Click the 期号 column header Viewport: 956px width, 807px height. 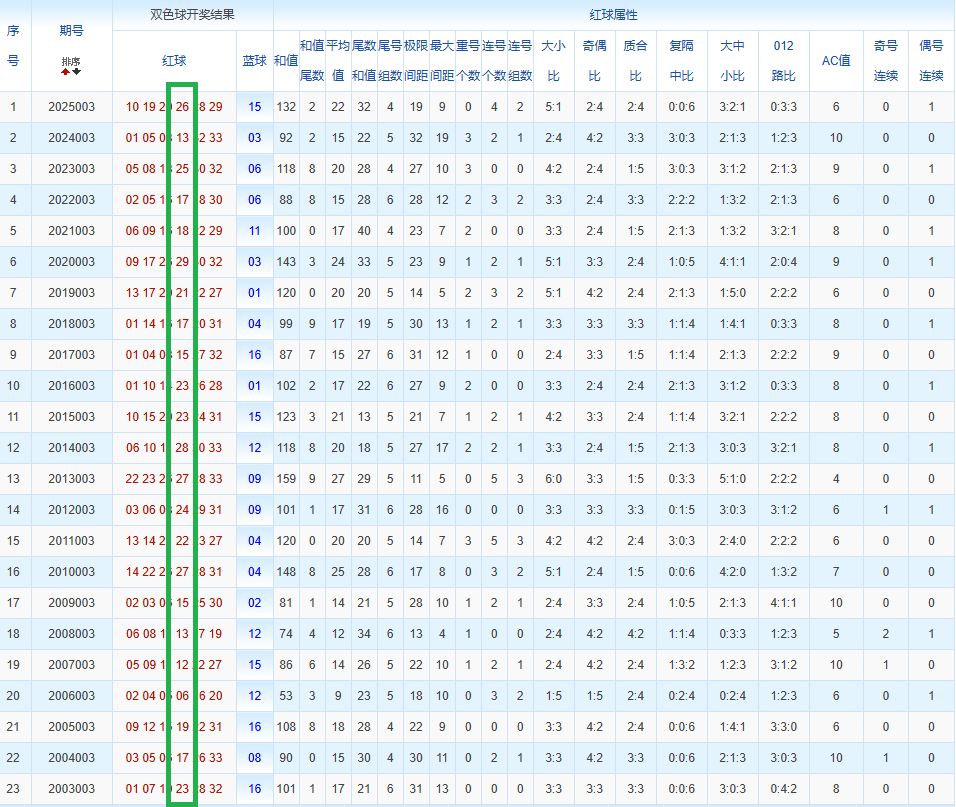tap(71, 31)
